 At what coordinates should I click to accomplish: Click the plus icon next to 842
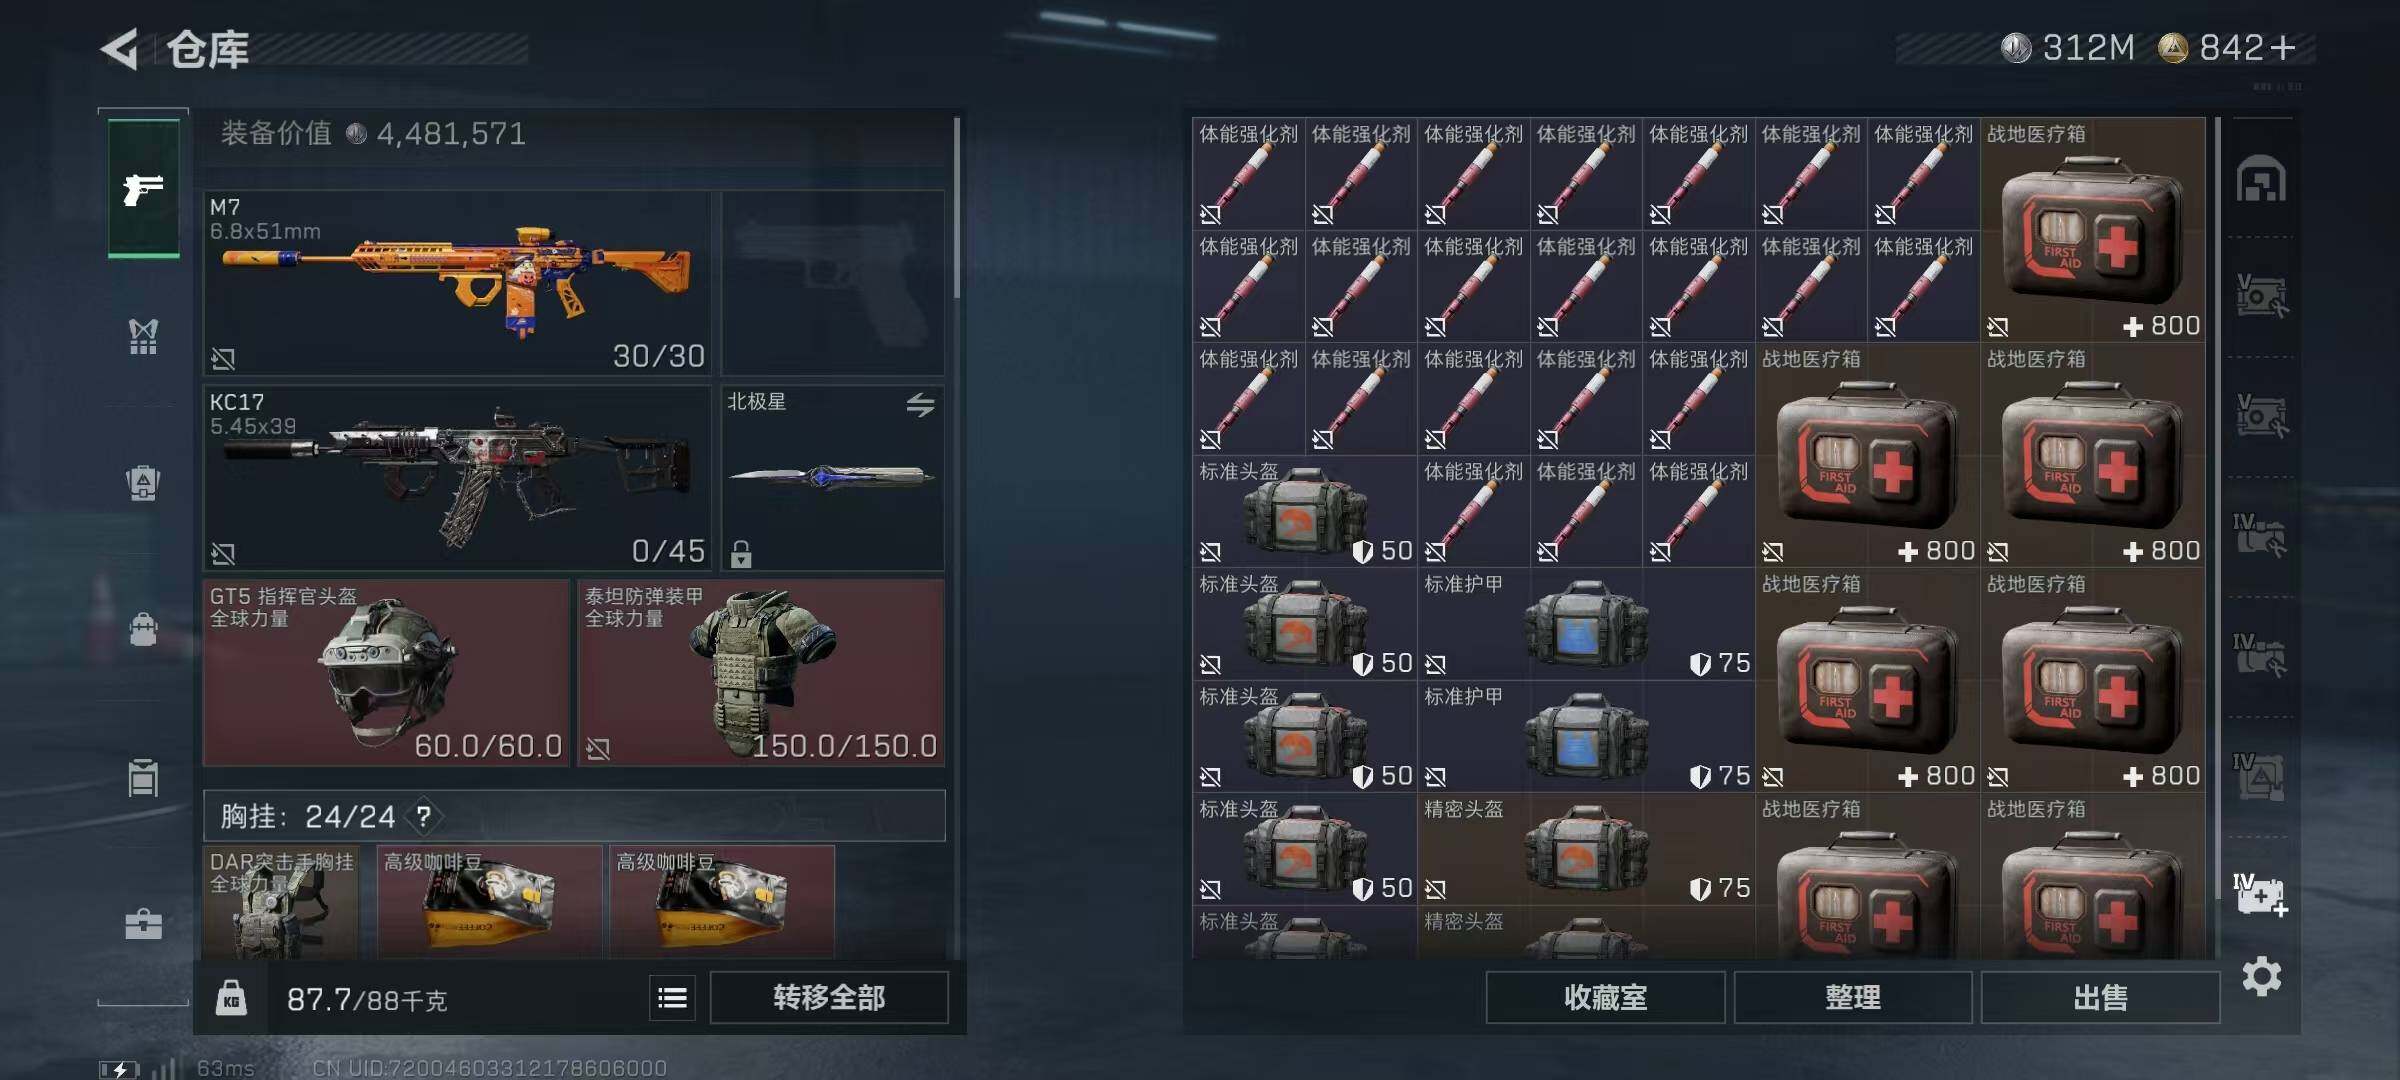point(2282,47)
